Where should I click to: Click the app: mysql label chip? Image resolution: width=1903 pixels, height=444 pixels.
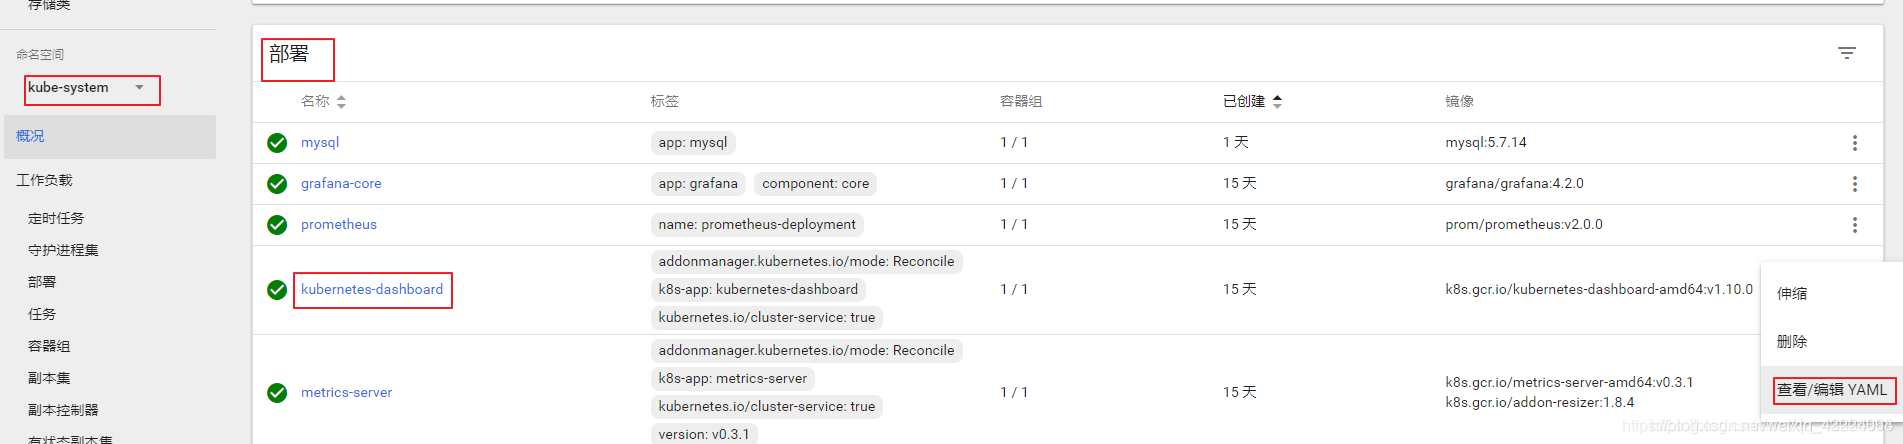pyautogui.click(x=693, y=142)
